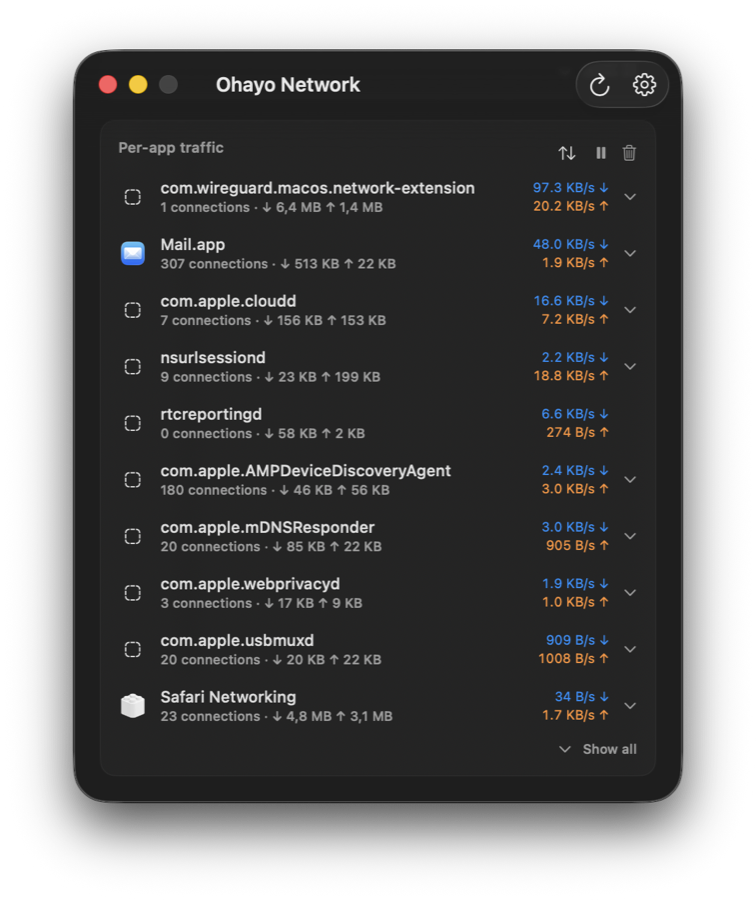Click 97.3 KB/s download rate

571,188
